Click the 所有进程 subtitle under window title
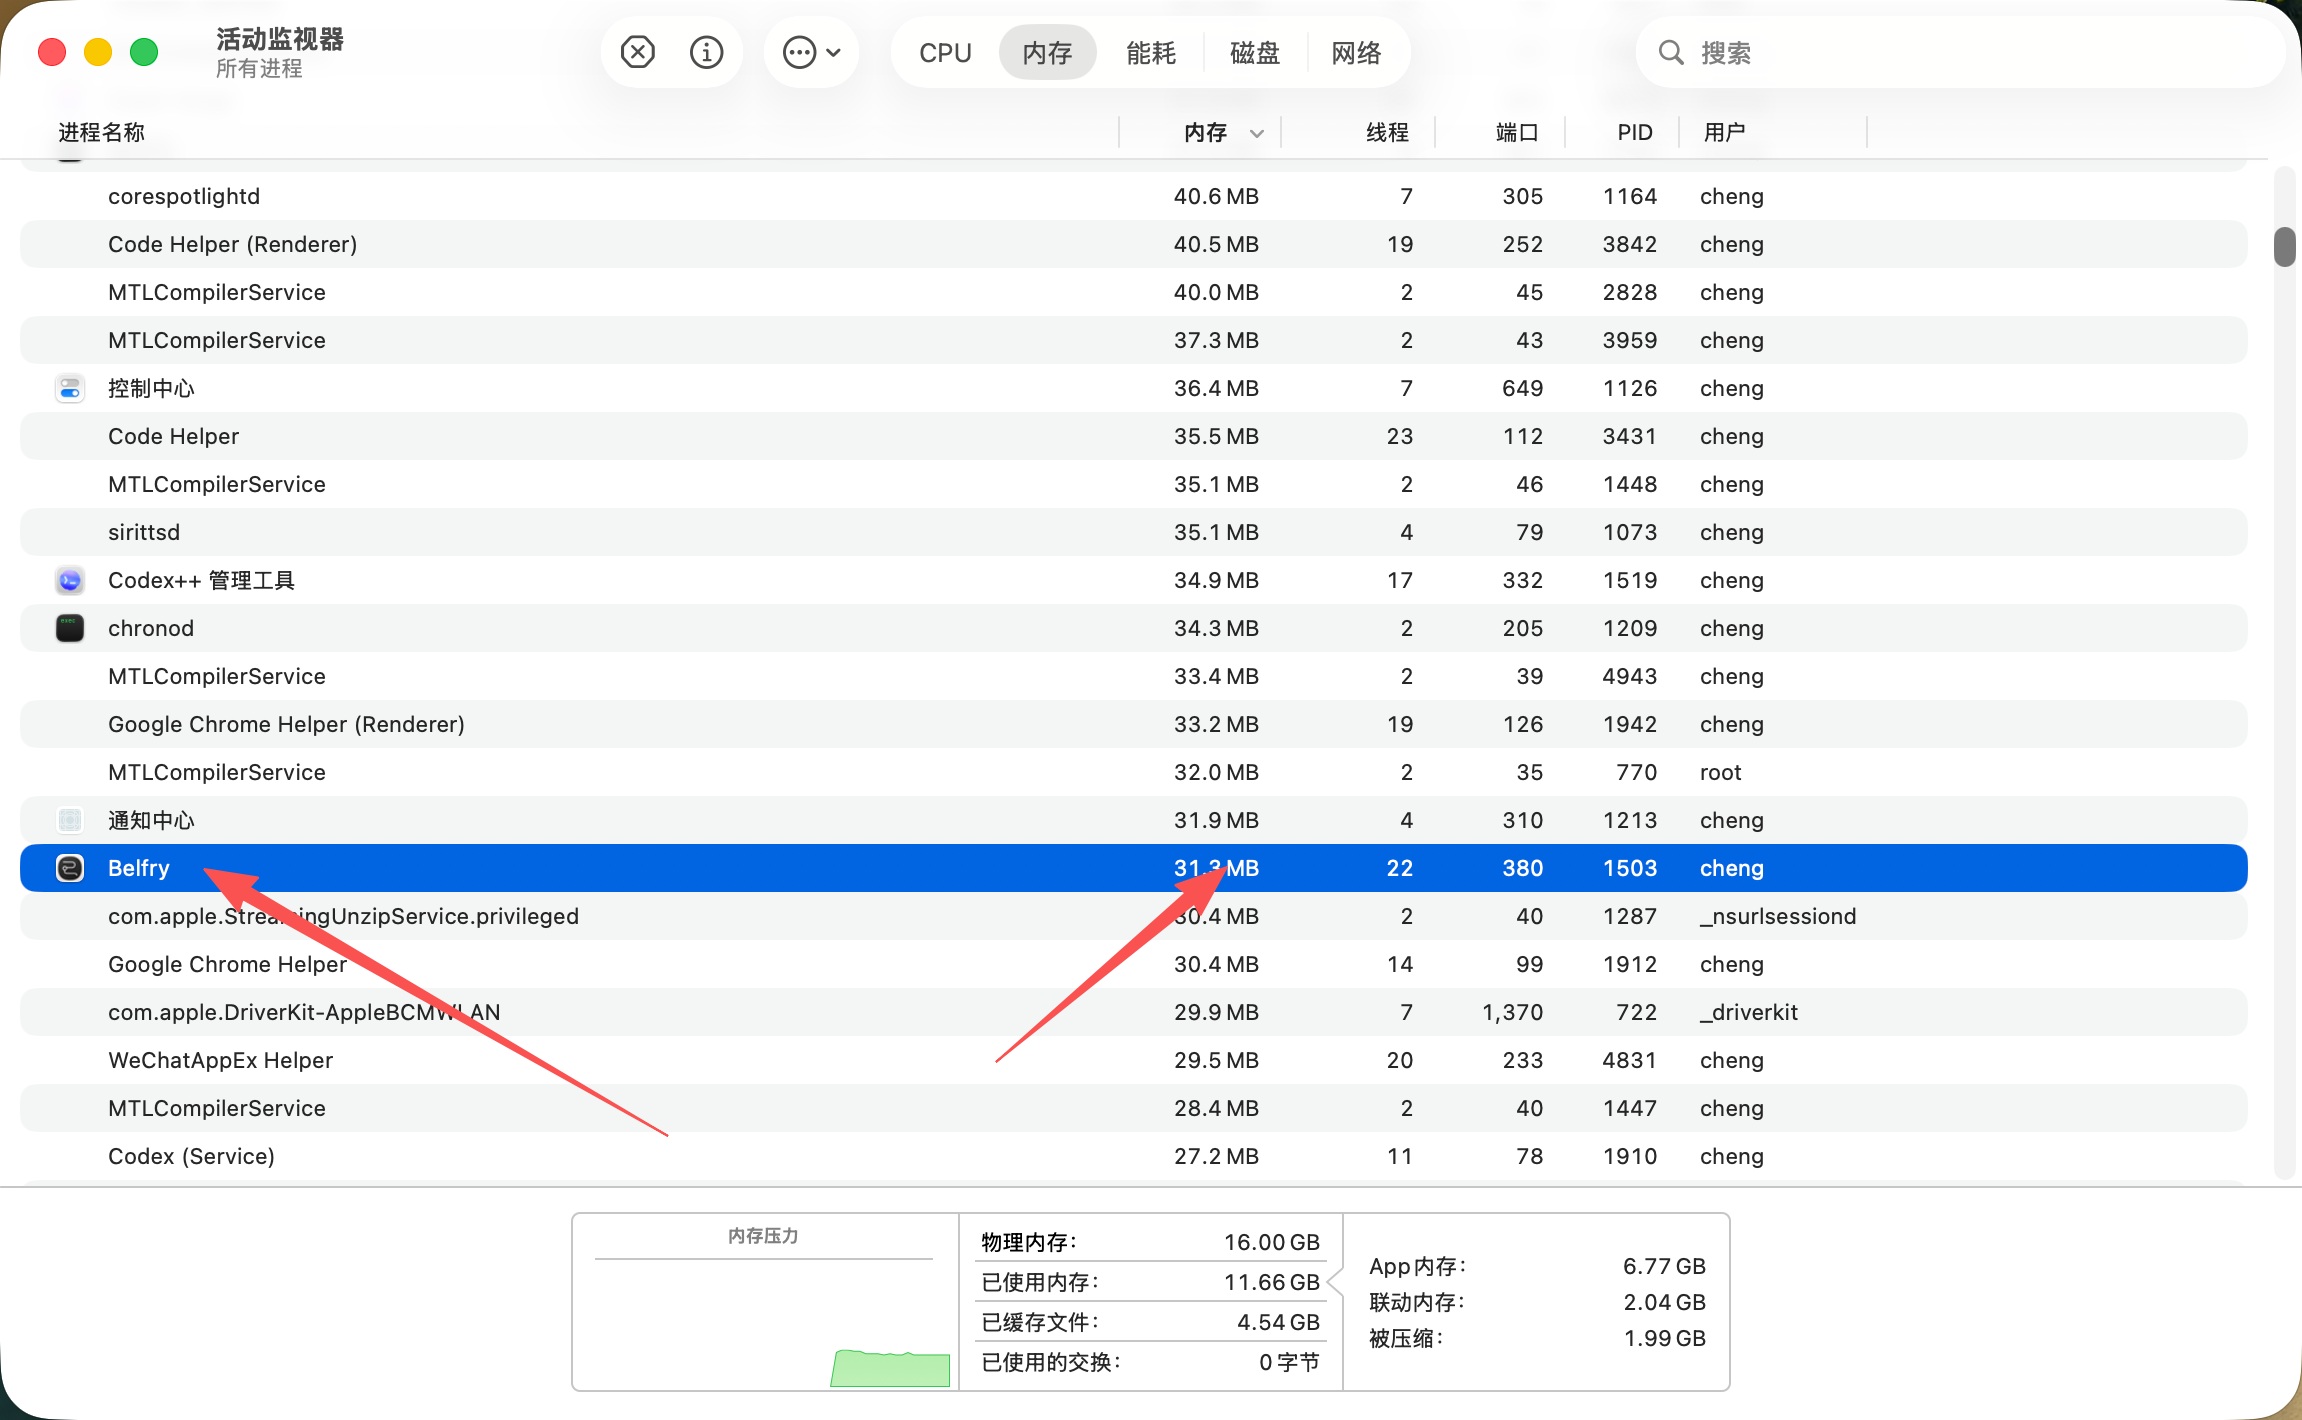 click(259, 68)
